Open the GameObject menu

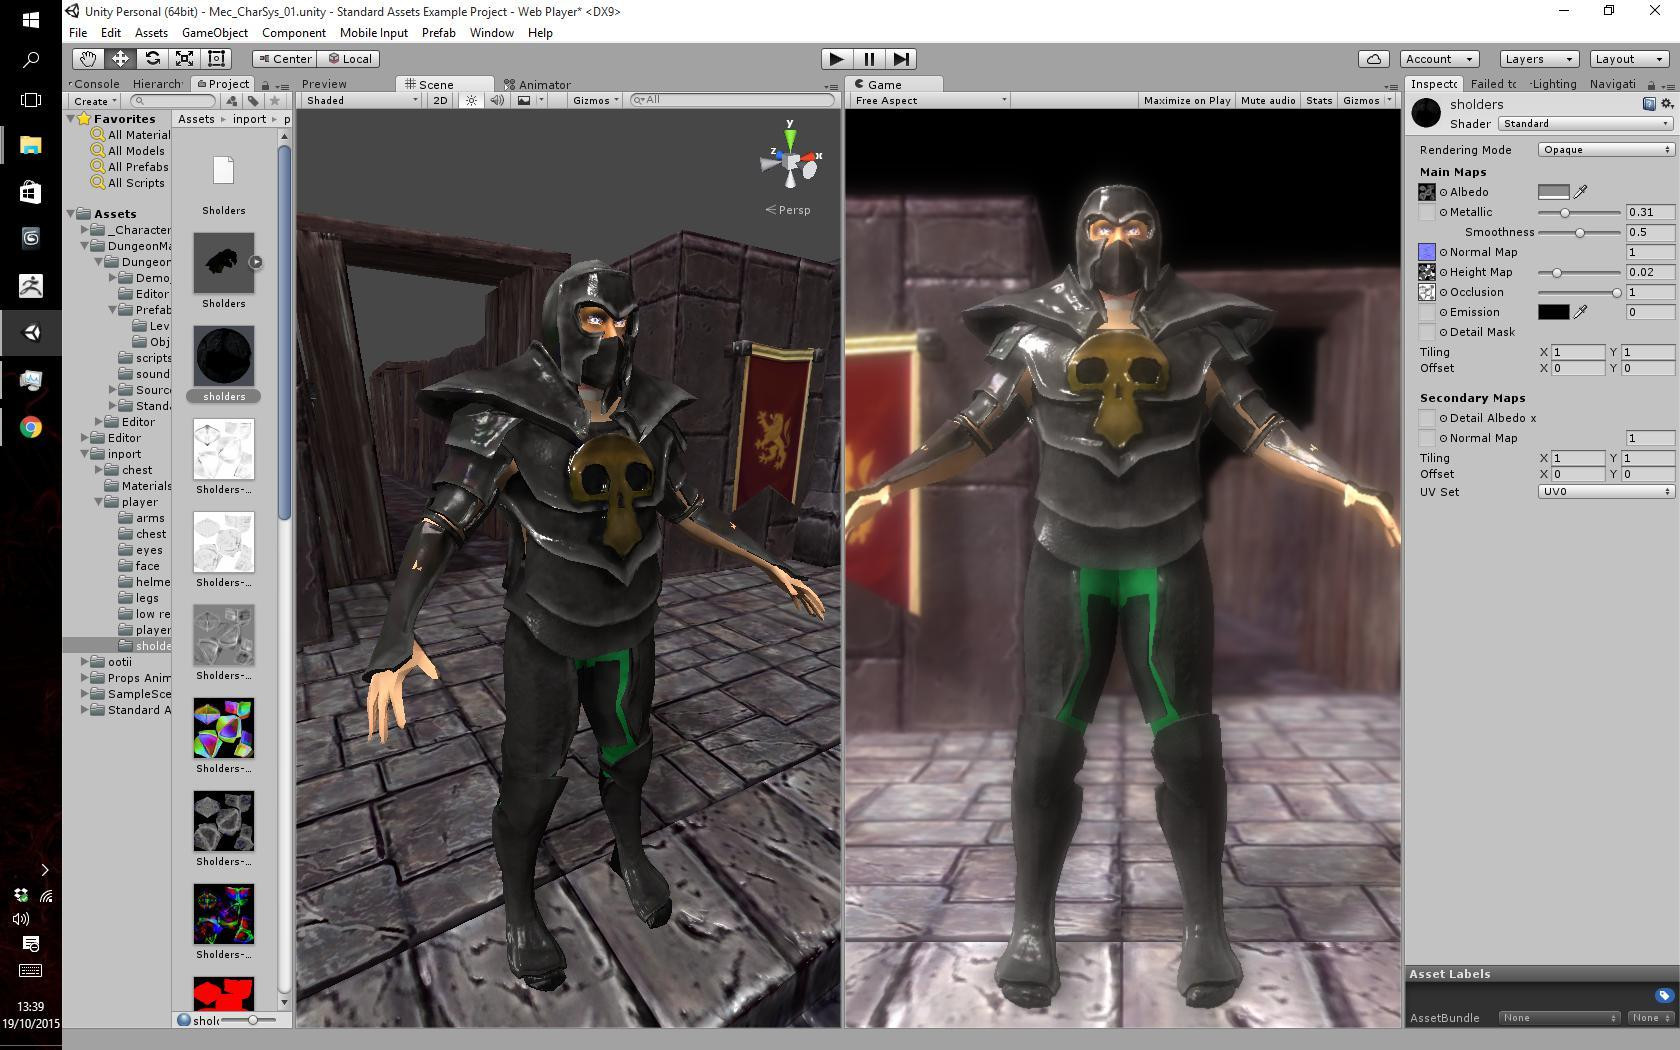tap(215, 33)
